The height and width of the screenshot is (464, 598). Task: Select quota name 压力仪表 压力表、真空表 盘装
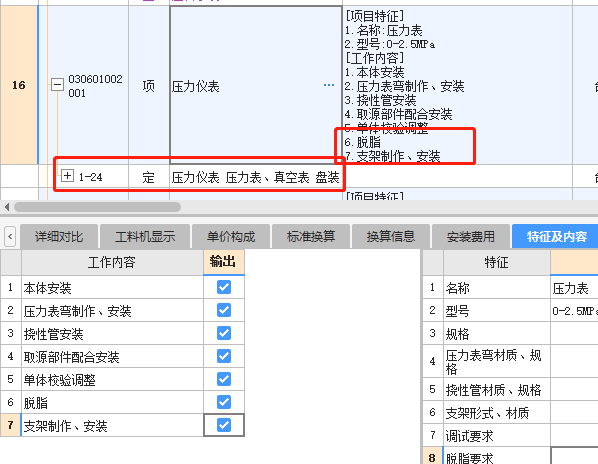tap(256, 177)
